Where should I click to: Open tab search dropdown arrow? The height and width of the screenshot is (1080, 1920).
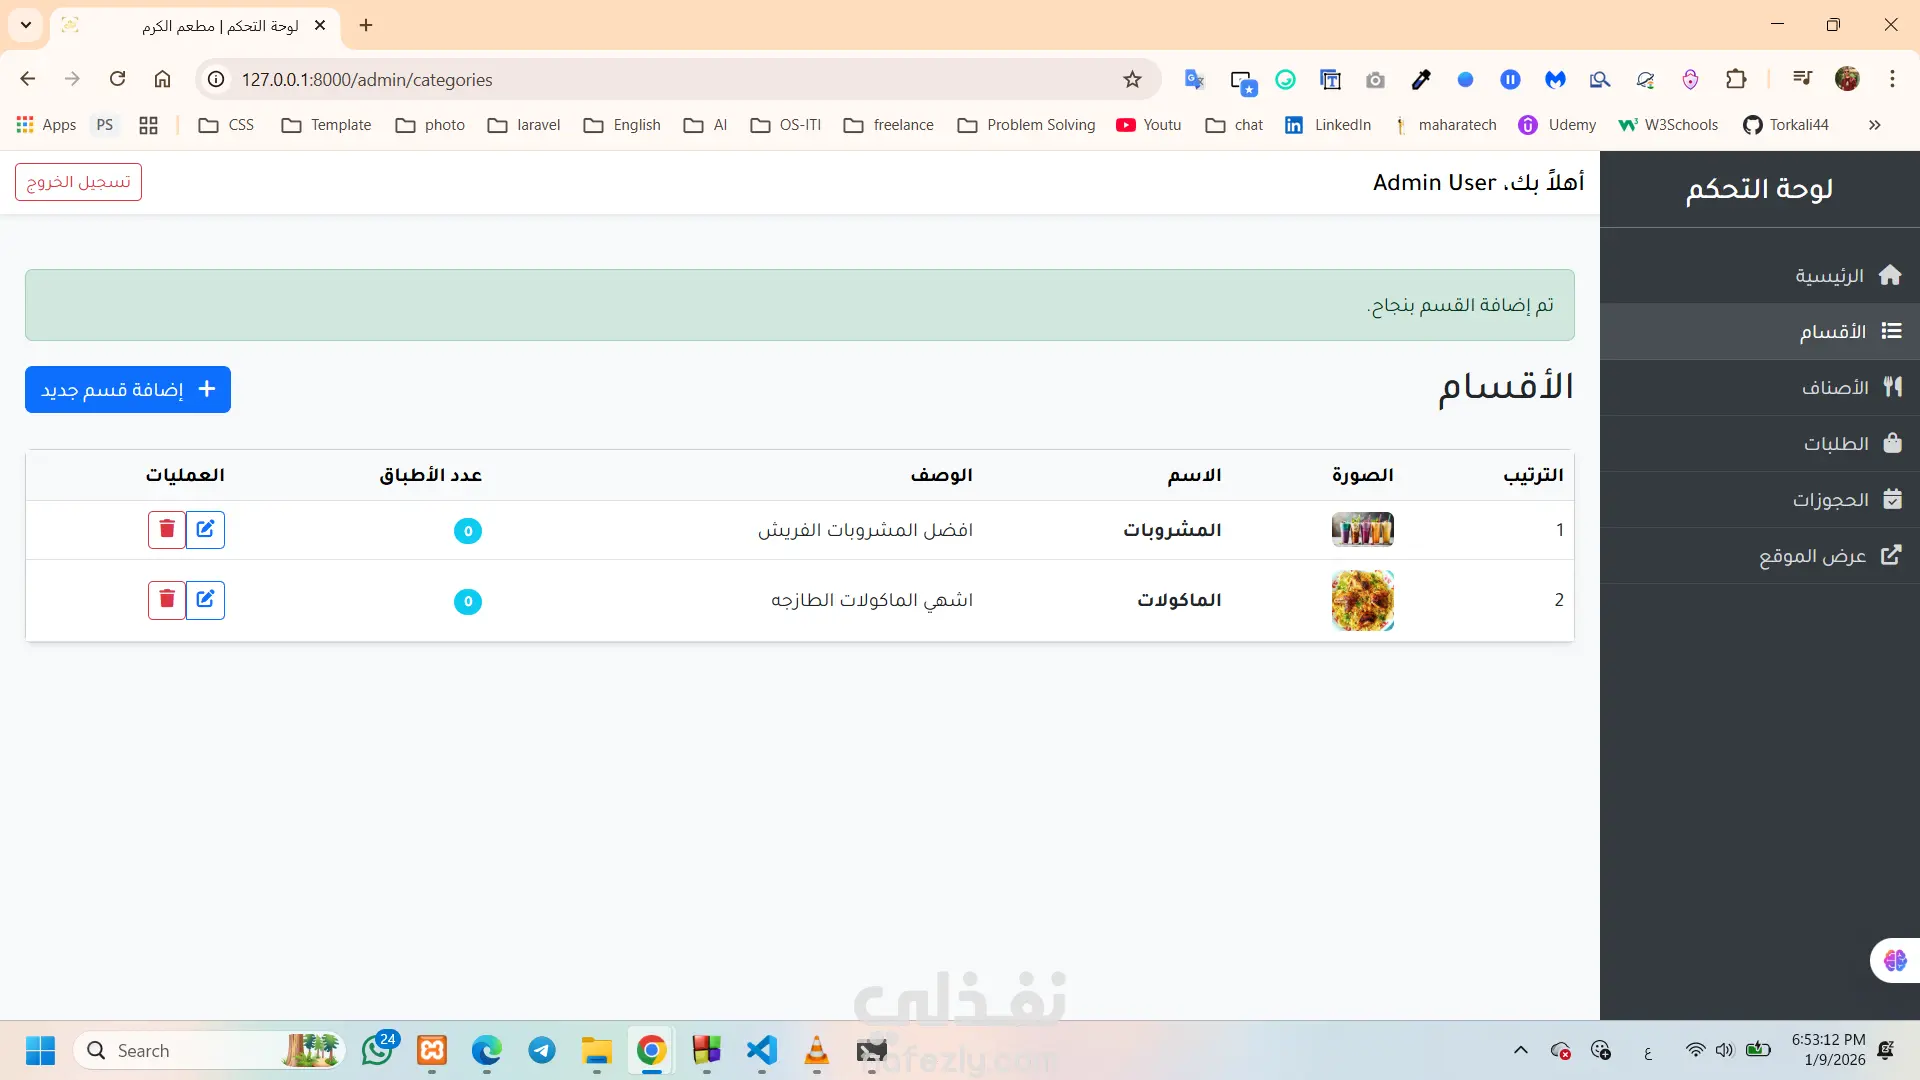[26, 25]
